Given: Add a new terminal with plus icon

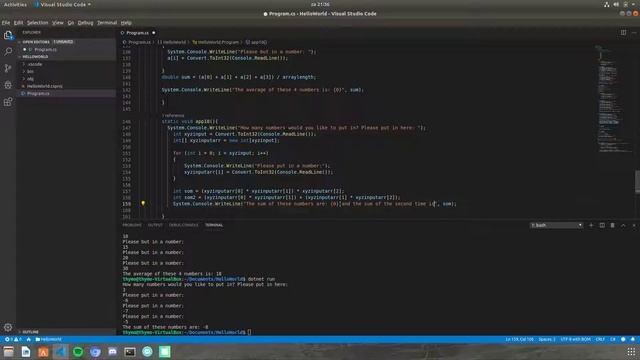Looking at the screenshot, I should point(591,225).
